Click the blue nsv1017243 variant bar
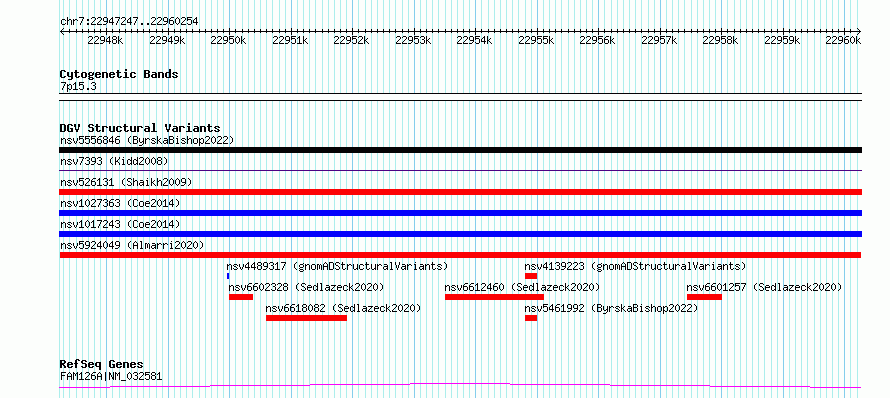This screenshot has height=398, width=890. point(460,234)
